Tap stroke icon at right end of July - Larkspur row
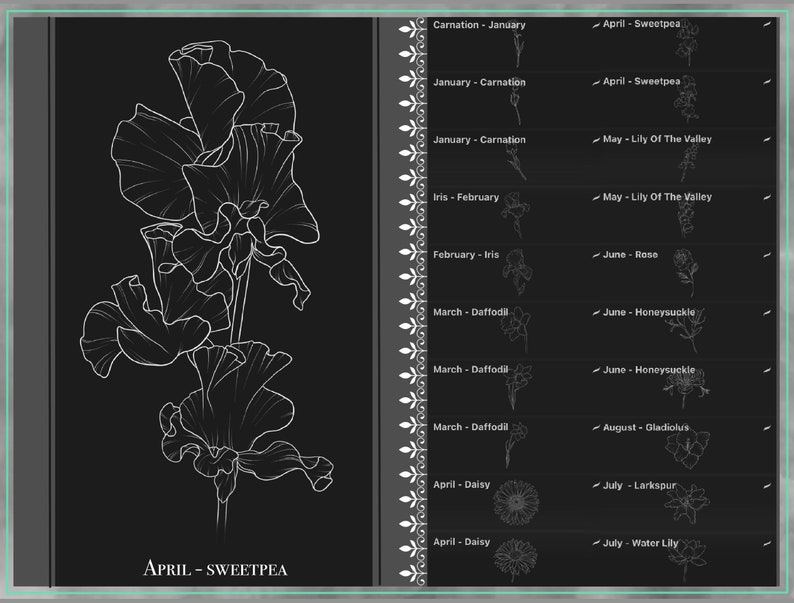Viewport: 794px width, 603px height. [x=767, y=486]
